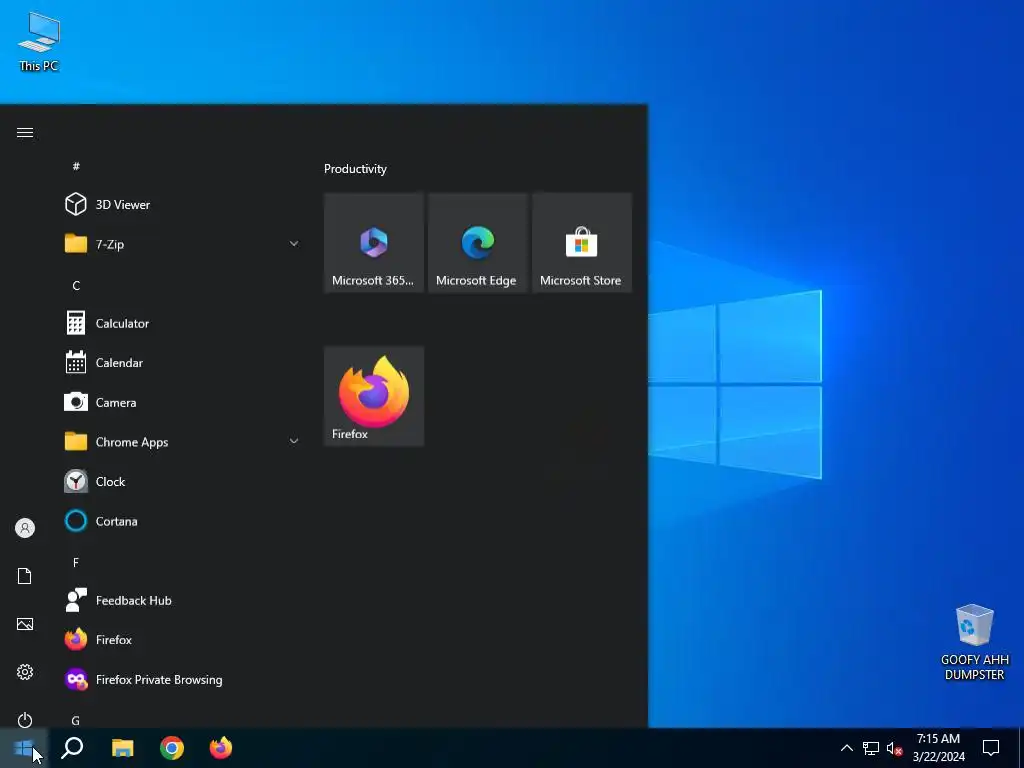Open the Clock app

[182, 482]
